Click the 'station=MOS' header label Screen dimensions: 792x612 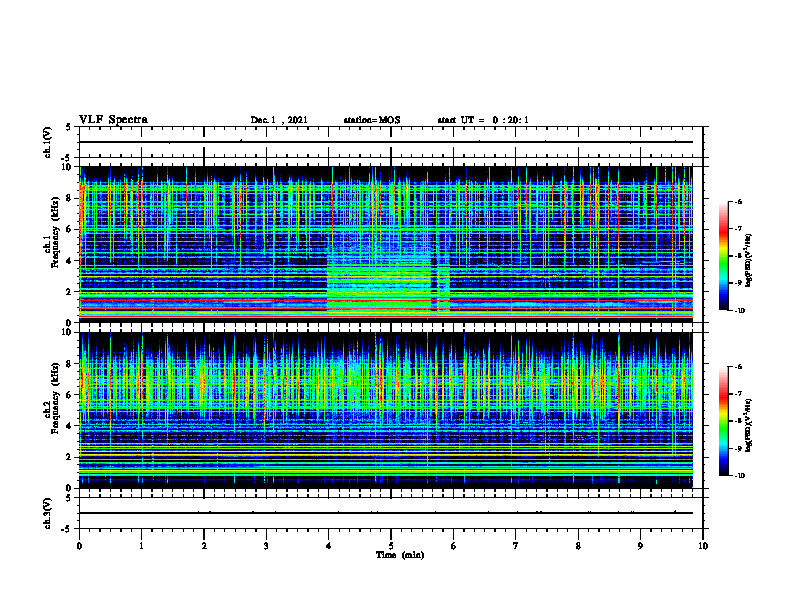(372, 120)
